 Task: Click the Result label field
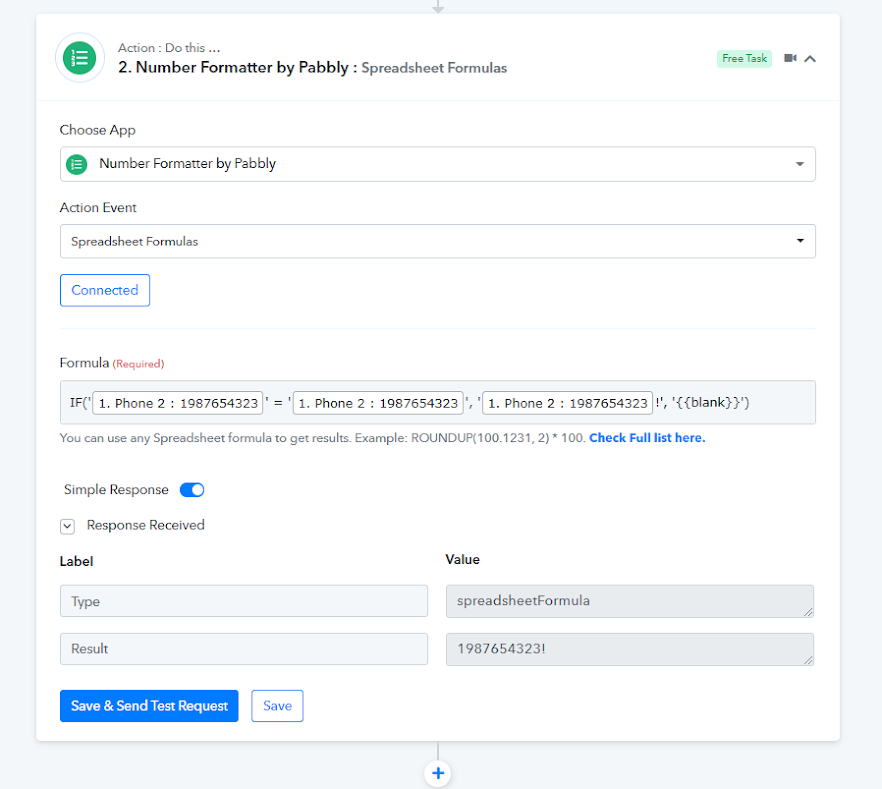(244, 649)
